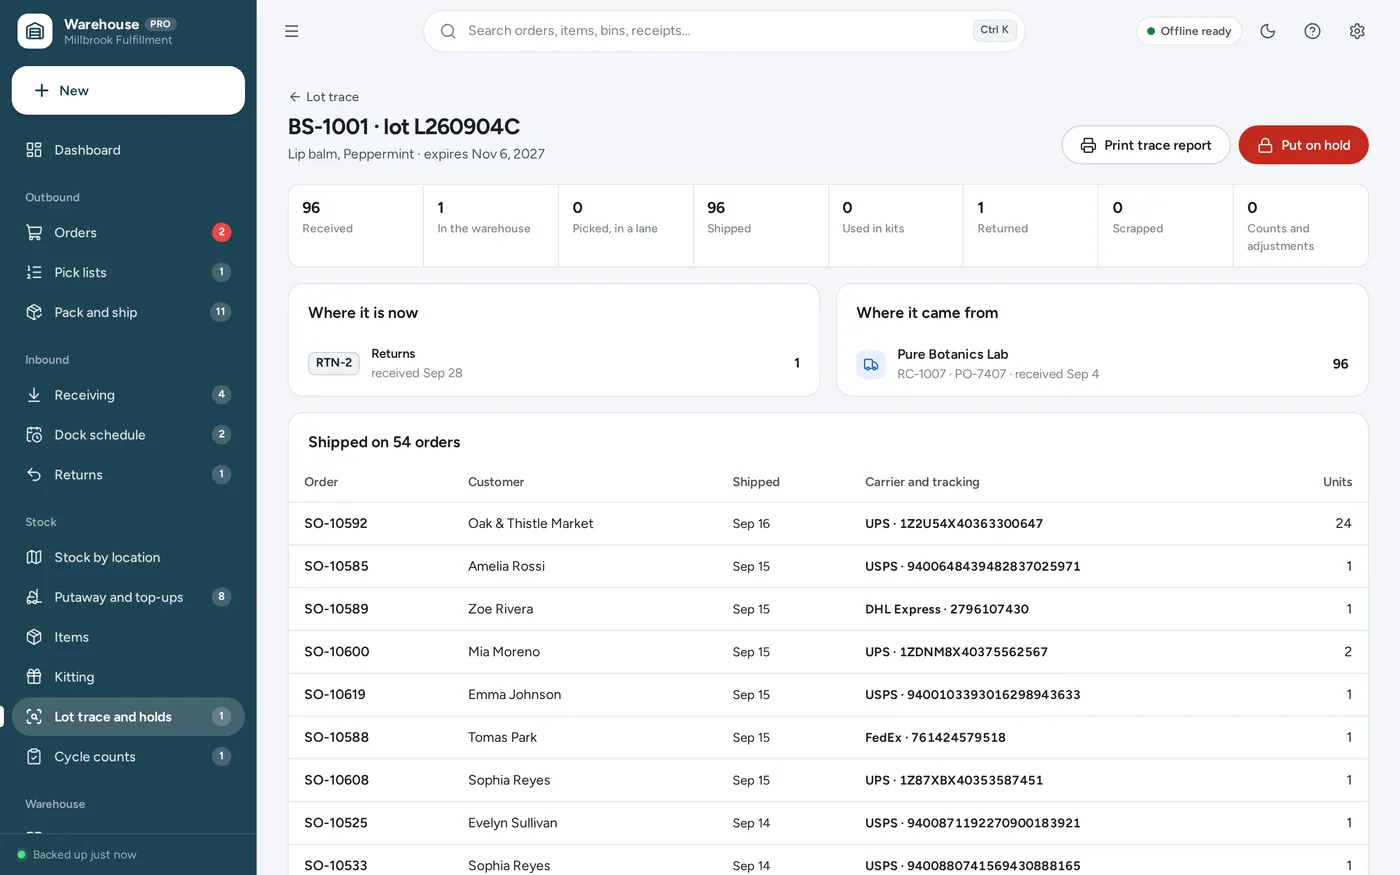Open order SO-10592 row
1400x875 pixels.
(x=828, y=524)
